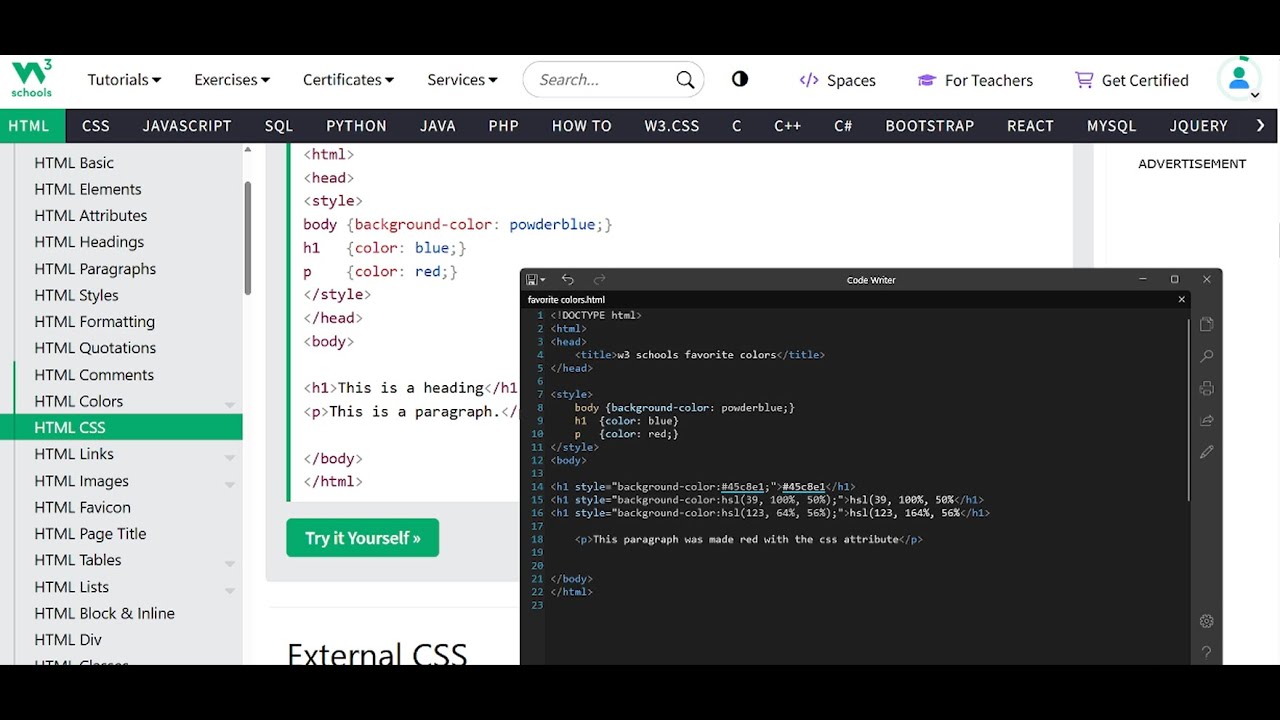The image size is (1280, 720).
Task: Select PYTHON in the topic navbar
Action: click(x=356, y=126)
